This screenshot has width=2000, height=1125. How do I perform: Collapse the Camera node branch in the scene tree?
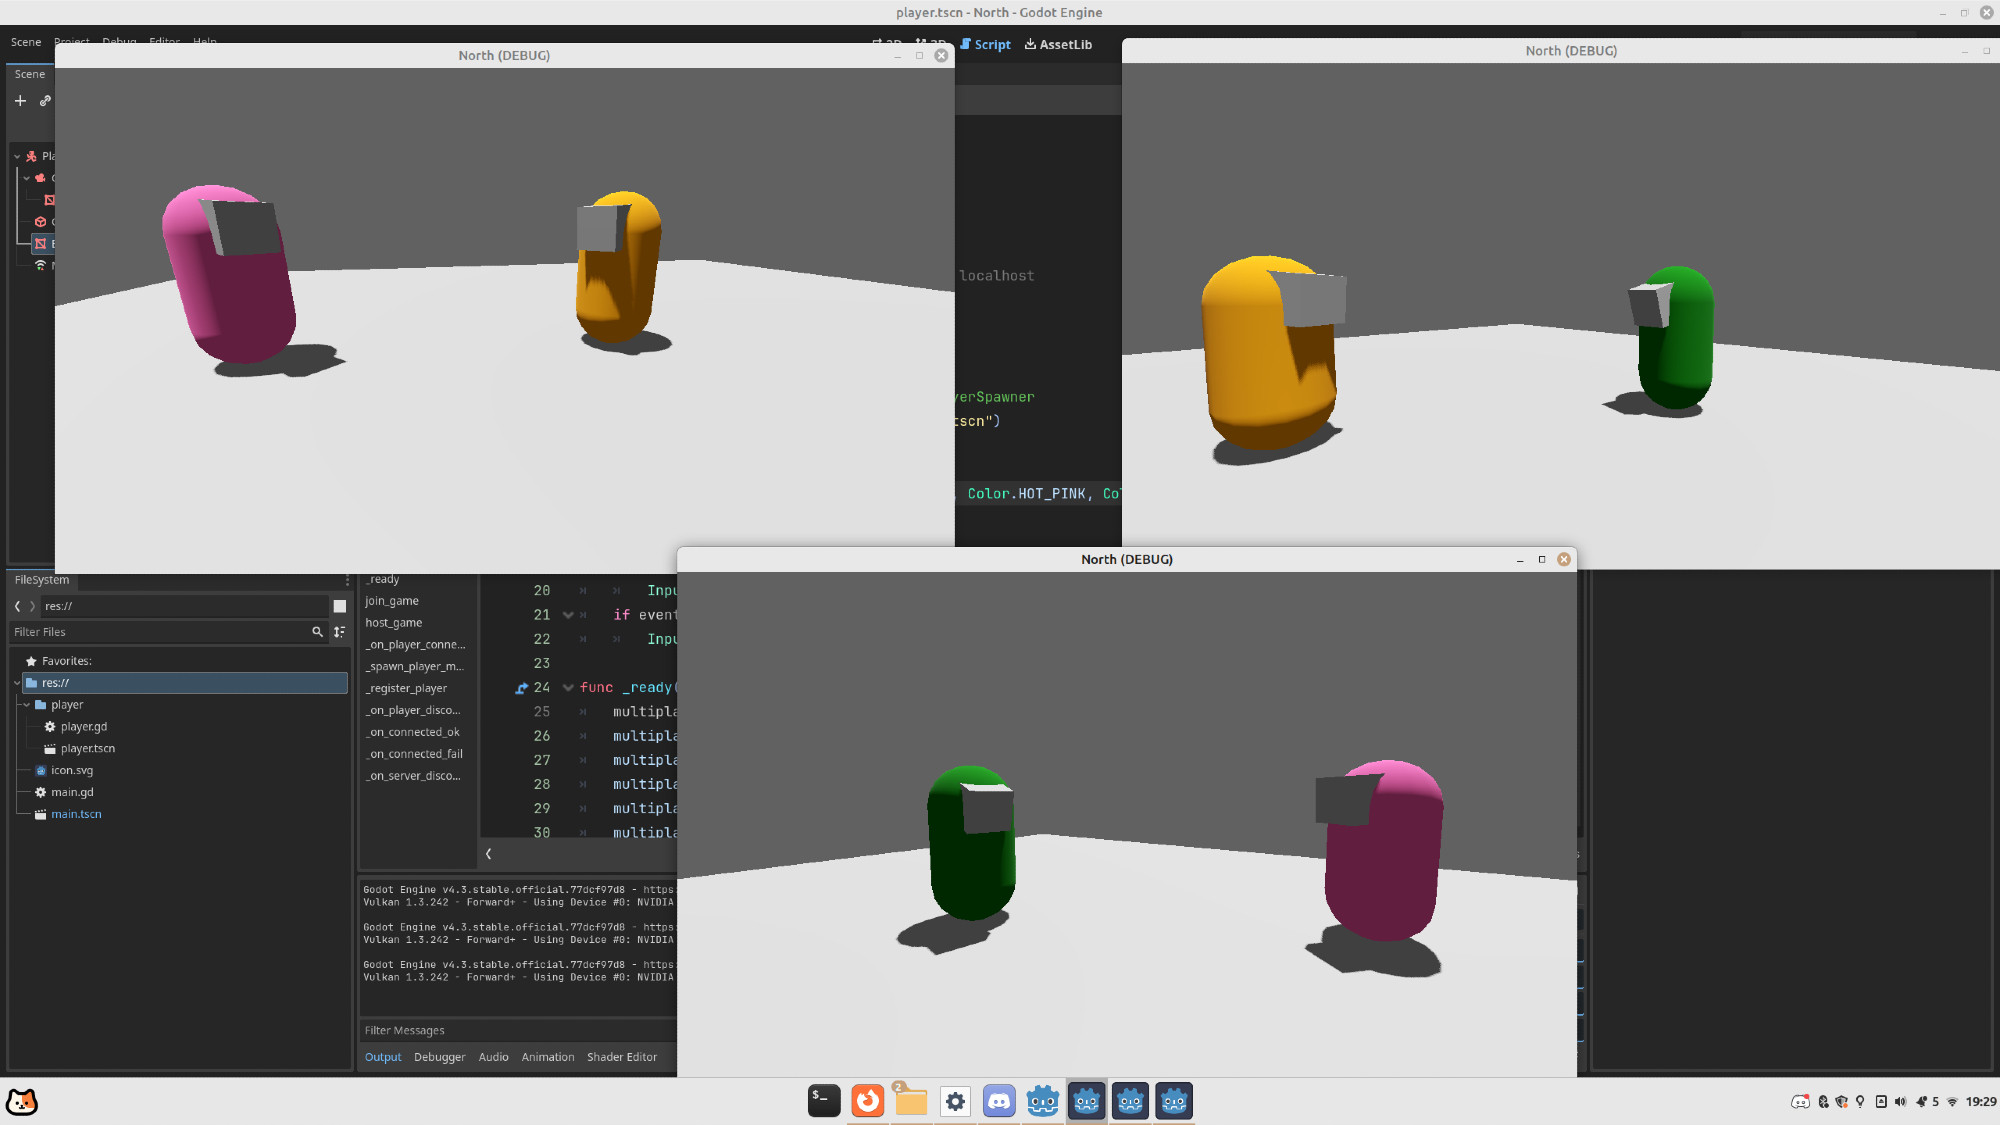tap(26, 178)
